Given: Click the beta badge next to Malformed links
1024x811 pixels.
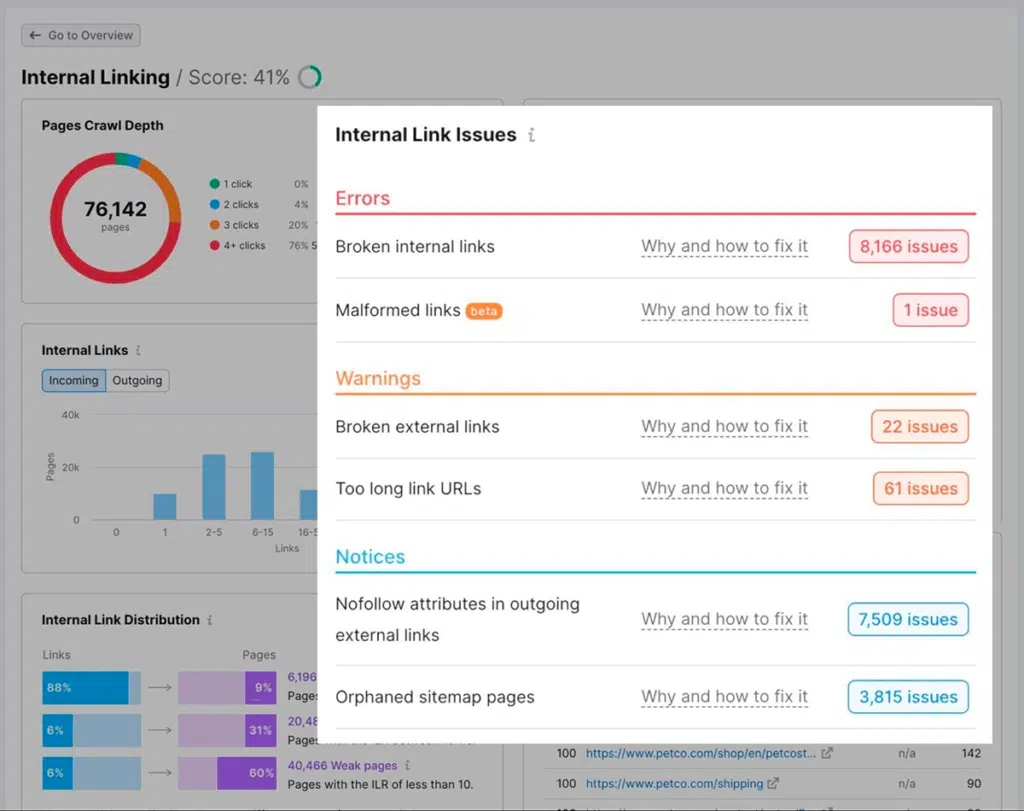Looking at the screenshot, I should (x=484, y=311).
